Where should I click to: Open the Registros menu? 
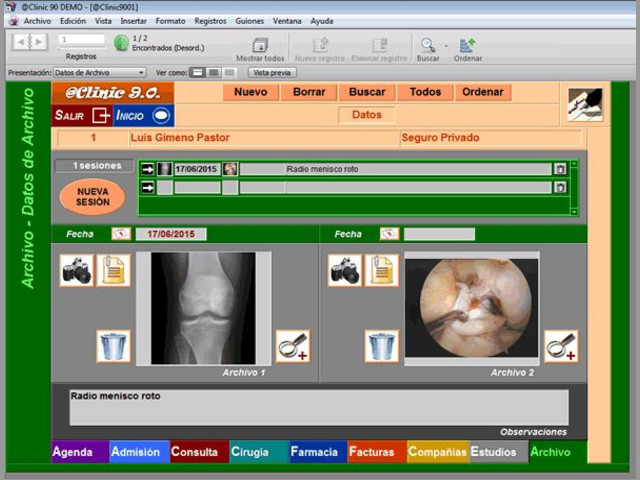[210, 21]
